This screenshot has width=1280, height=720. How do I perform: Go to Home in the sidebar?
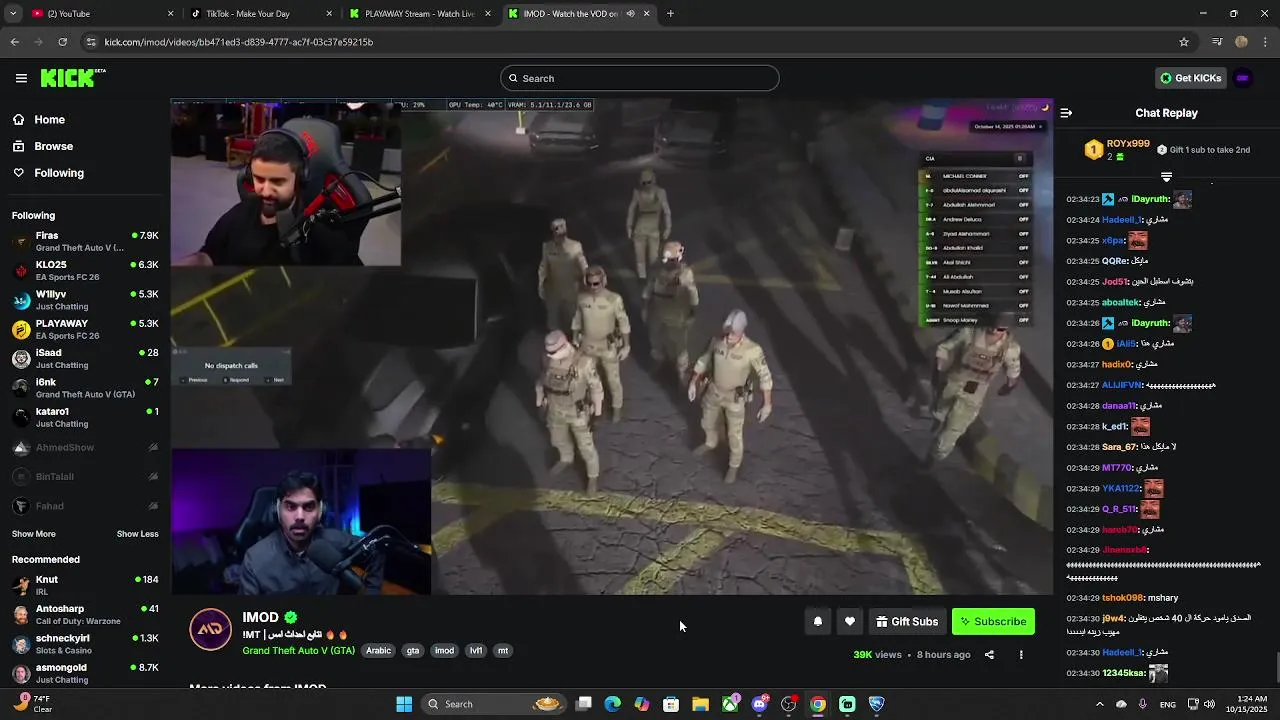49,119
